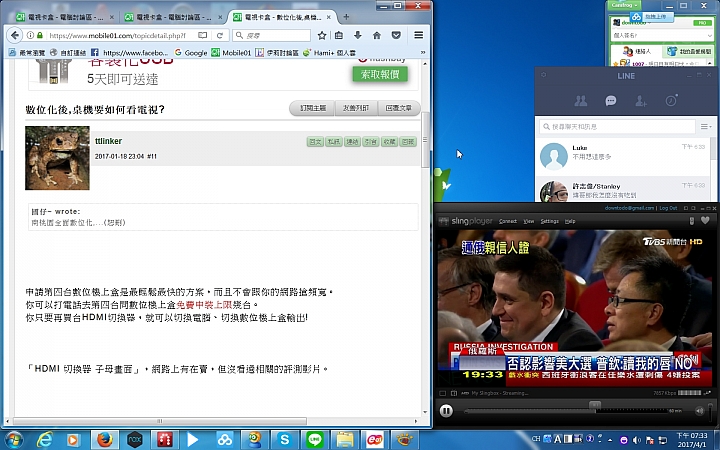This screenshot has height=450, width=720.
Task: Go to Firefox home page icon
Action: click(x=377, y=35)
